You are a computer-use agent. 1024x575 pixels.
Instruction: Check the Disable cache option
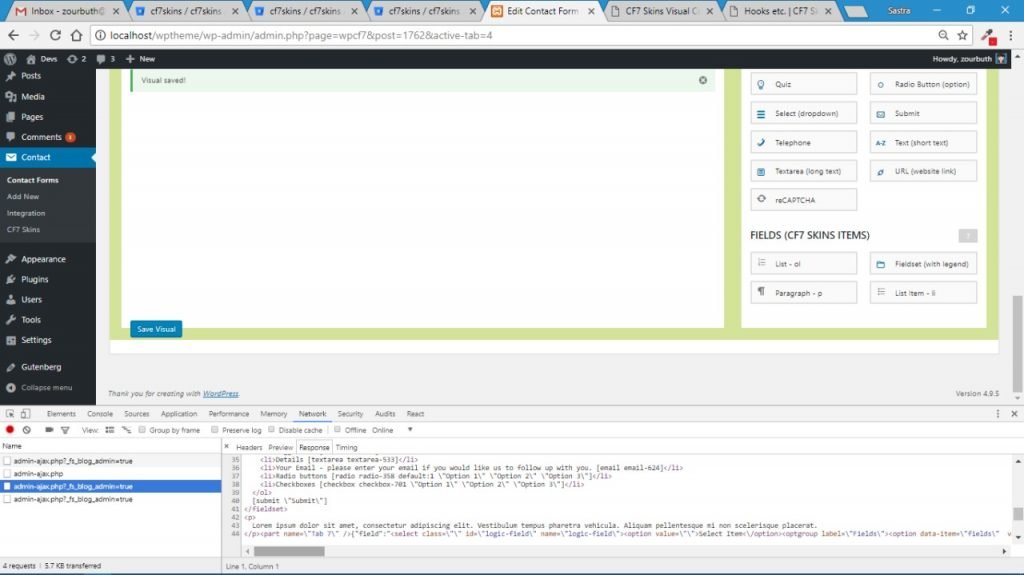[x=272, y=430]
